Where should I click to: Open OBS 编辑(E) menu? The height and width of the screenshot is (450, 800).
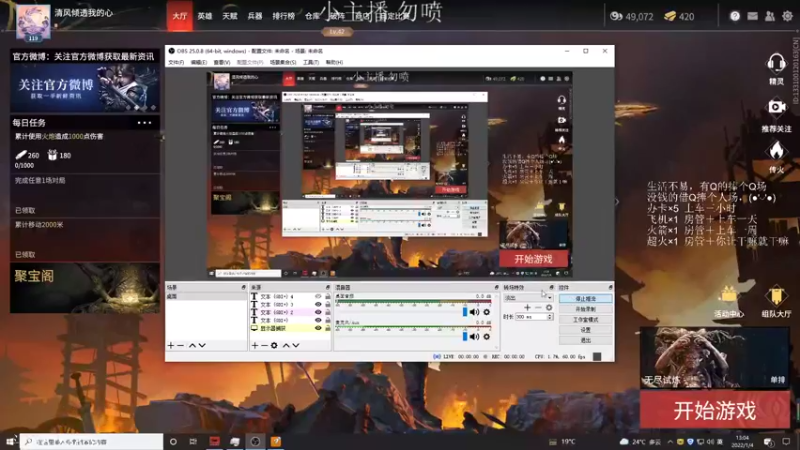(x=198, y=62)
